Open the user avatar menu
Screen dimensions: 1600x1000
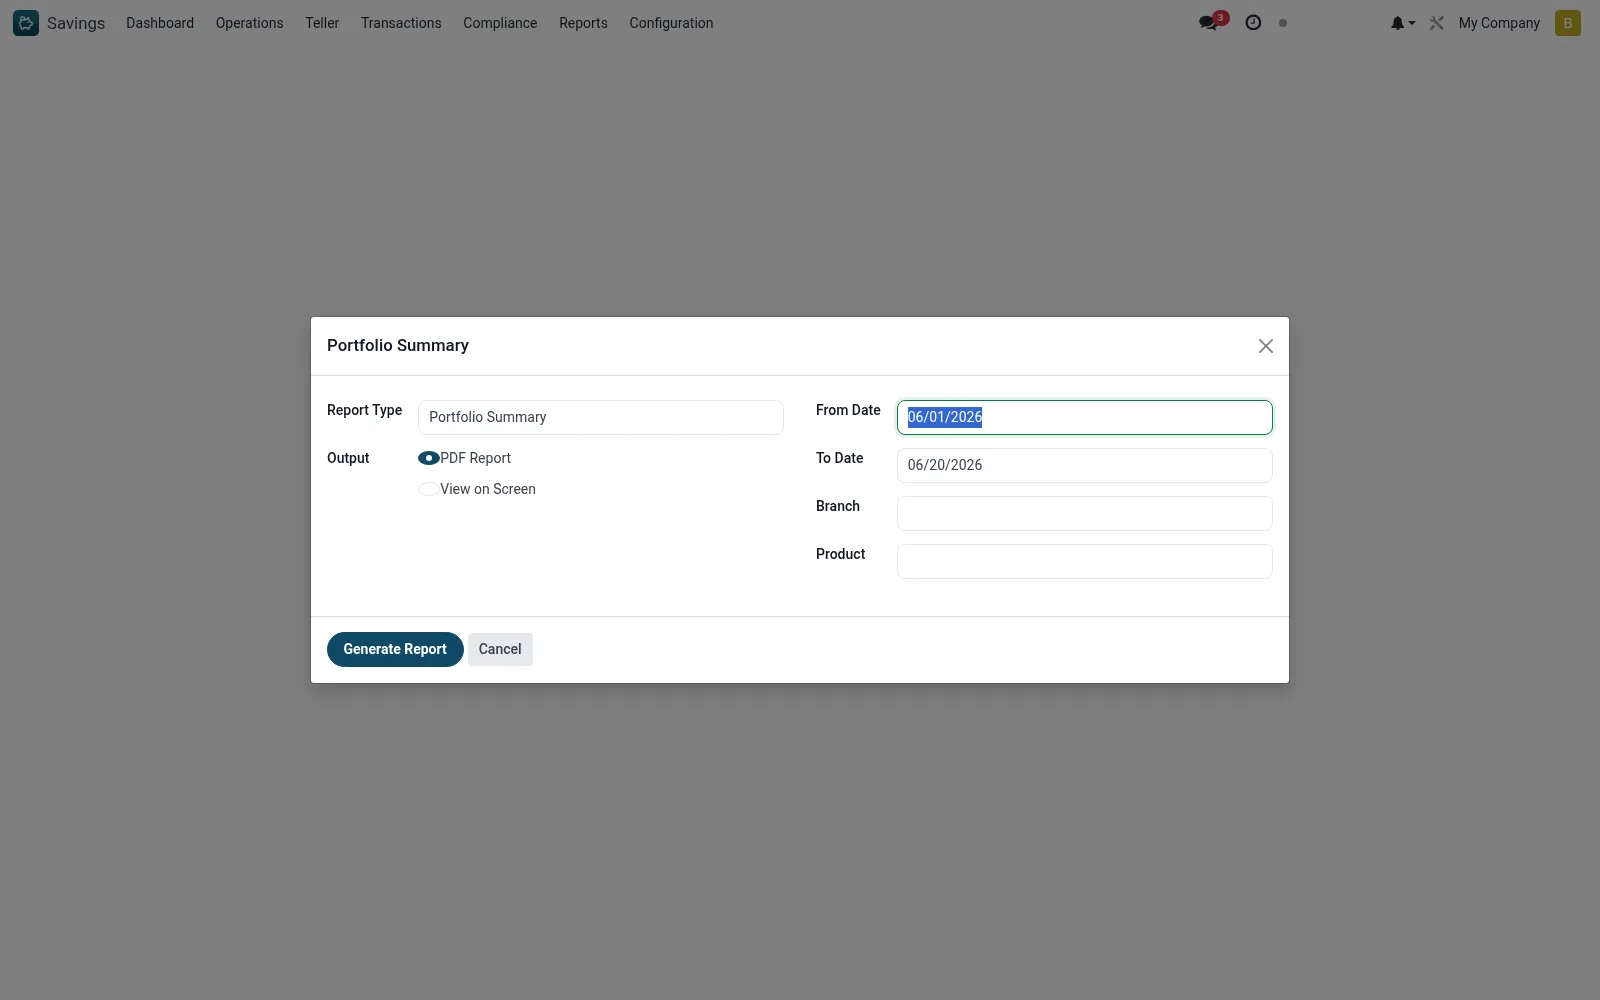point(1568,23)
